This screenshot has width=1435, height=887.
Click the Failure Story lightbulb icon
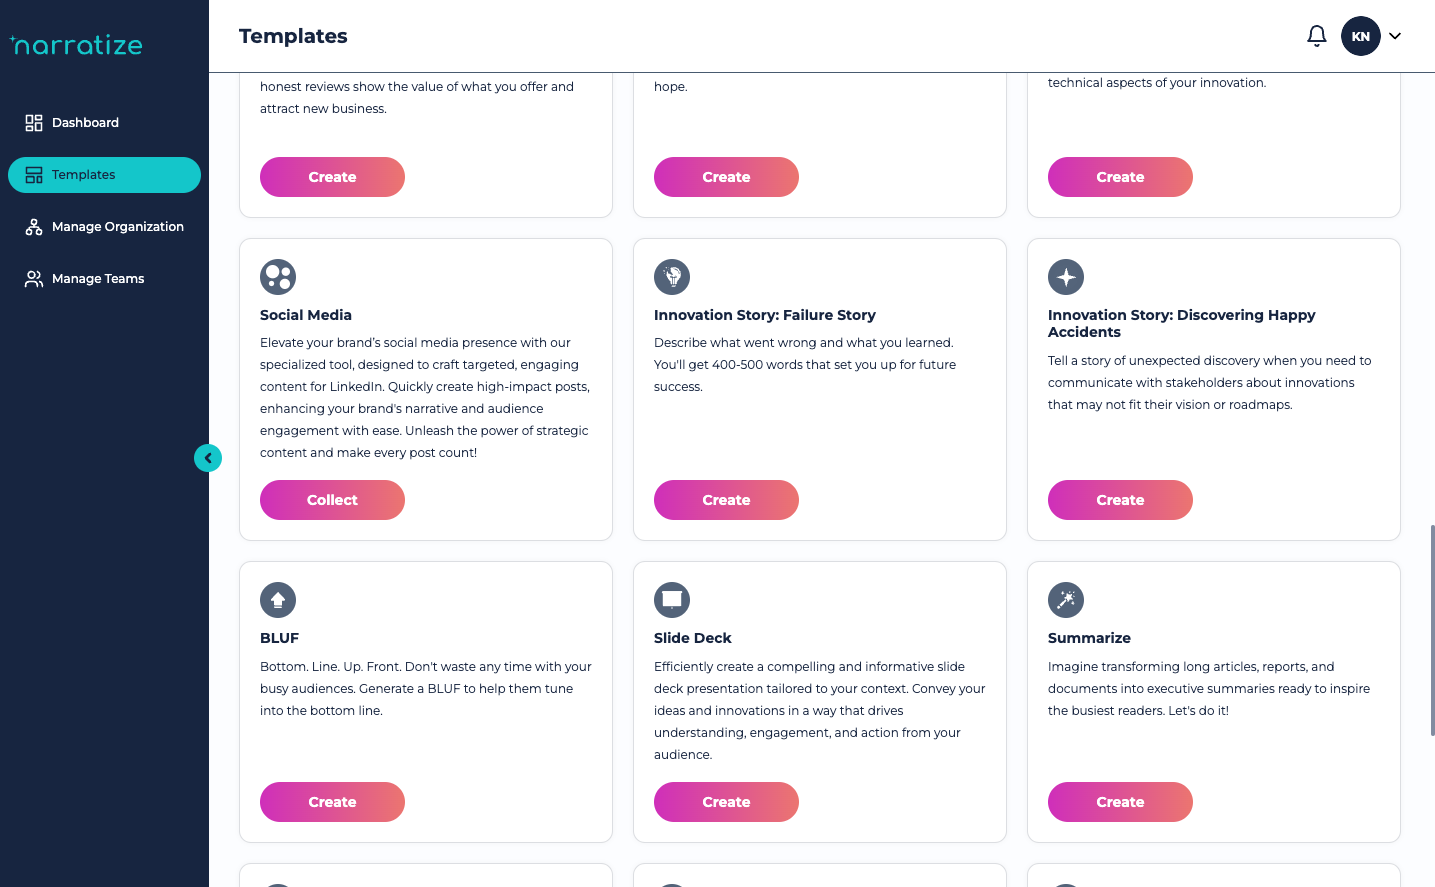pos(672,277)
